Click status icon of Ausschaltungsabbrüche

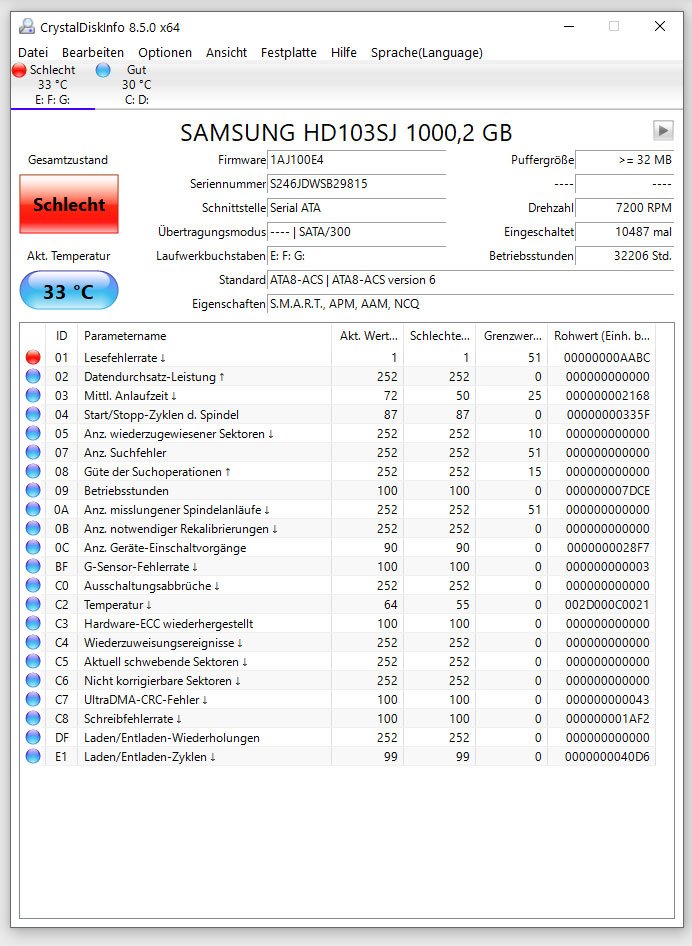tap(33, 586)
